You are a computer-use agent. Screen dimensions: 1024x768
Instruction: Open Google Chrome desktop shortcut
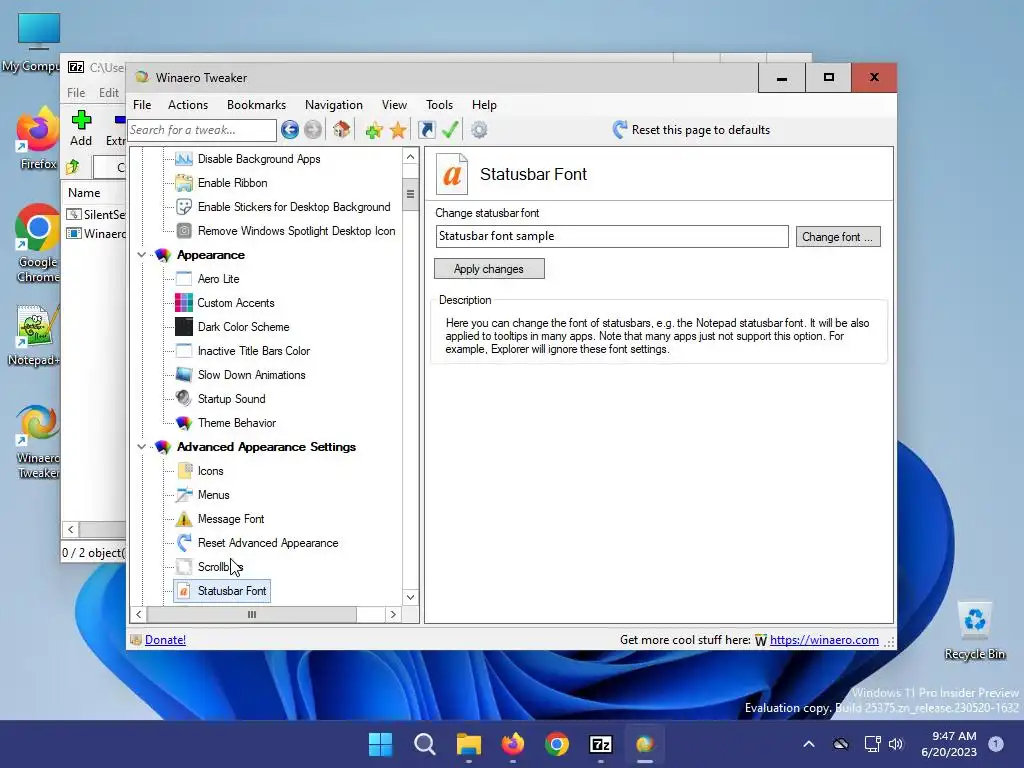coord(37,243)
